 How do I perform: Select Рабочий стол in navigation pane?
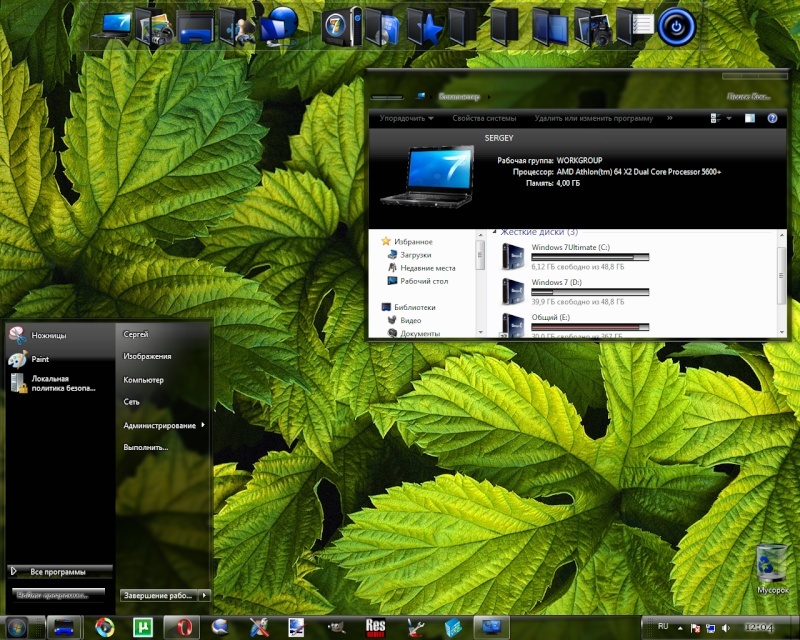click(x=418, y=281)
